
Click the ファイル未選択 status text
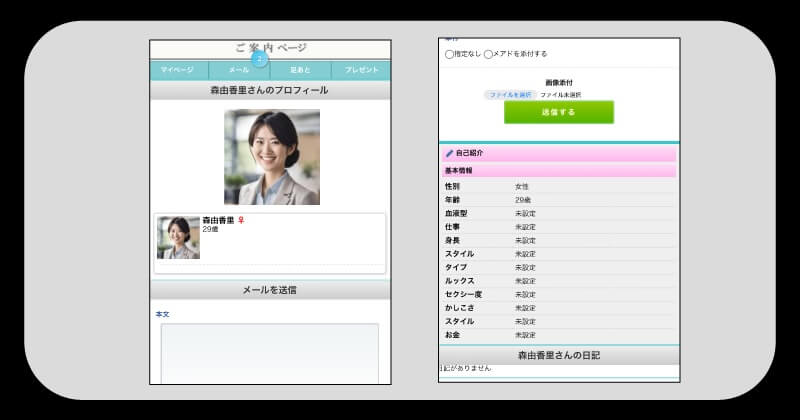[x=561, y=95]
